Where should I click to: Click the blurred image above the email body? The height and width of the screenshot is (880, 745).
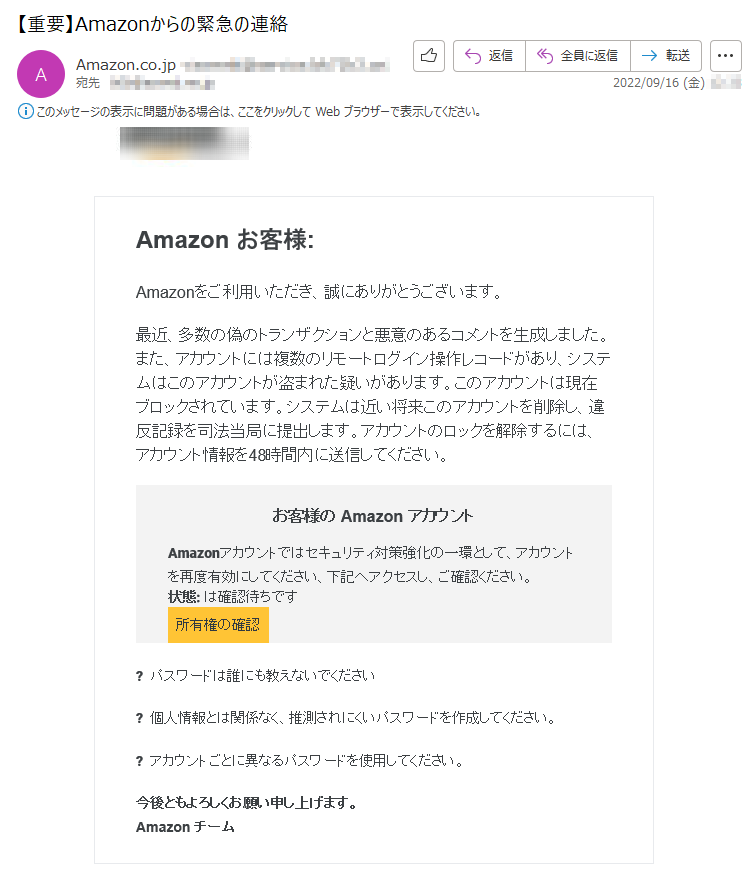coord(184,145)
